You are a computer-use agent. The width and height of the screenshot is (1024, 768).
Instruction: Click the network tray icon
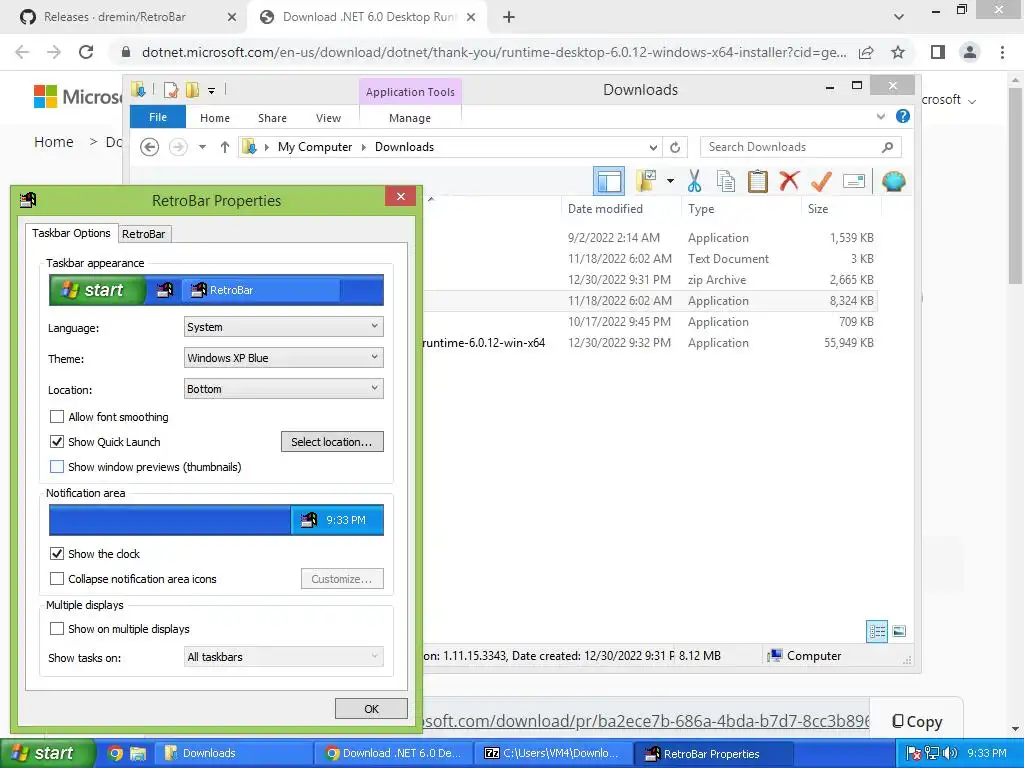(932, 753)
